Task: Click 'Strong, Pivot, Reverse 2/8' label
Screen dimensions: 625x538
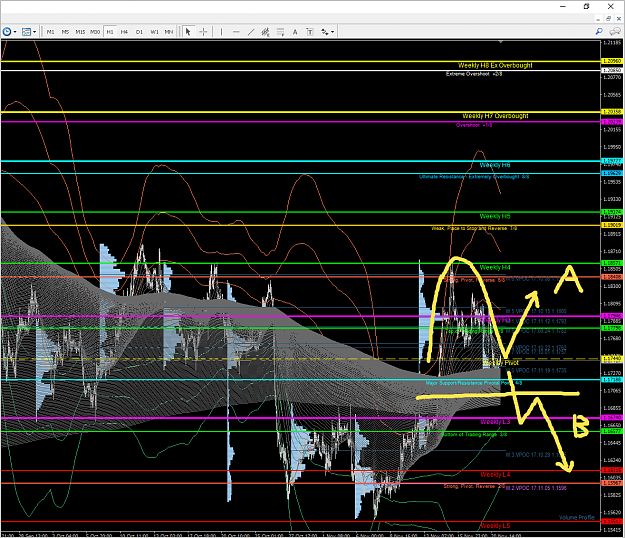Action: pos(474,486)
